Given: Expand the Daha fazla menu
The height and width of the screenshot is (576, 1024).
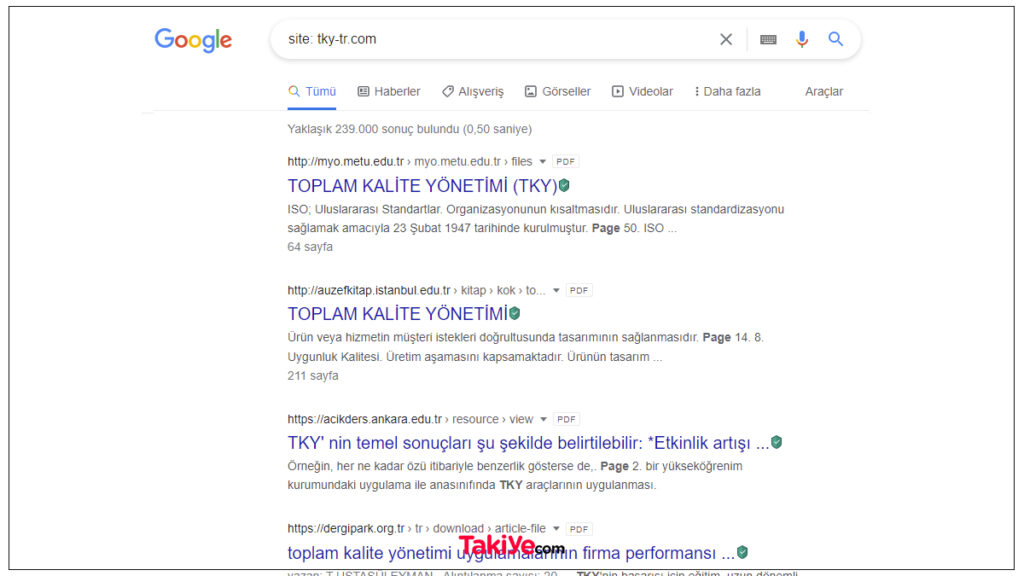Looking at the screenshot, I should [x=728, y=91].
